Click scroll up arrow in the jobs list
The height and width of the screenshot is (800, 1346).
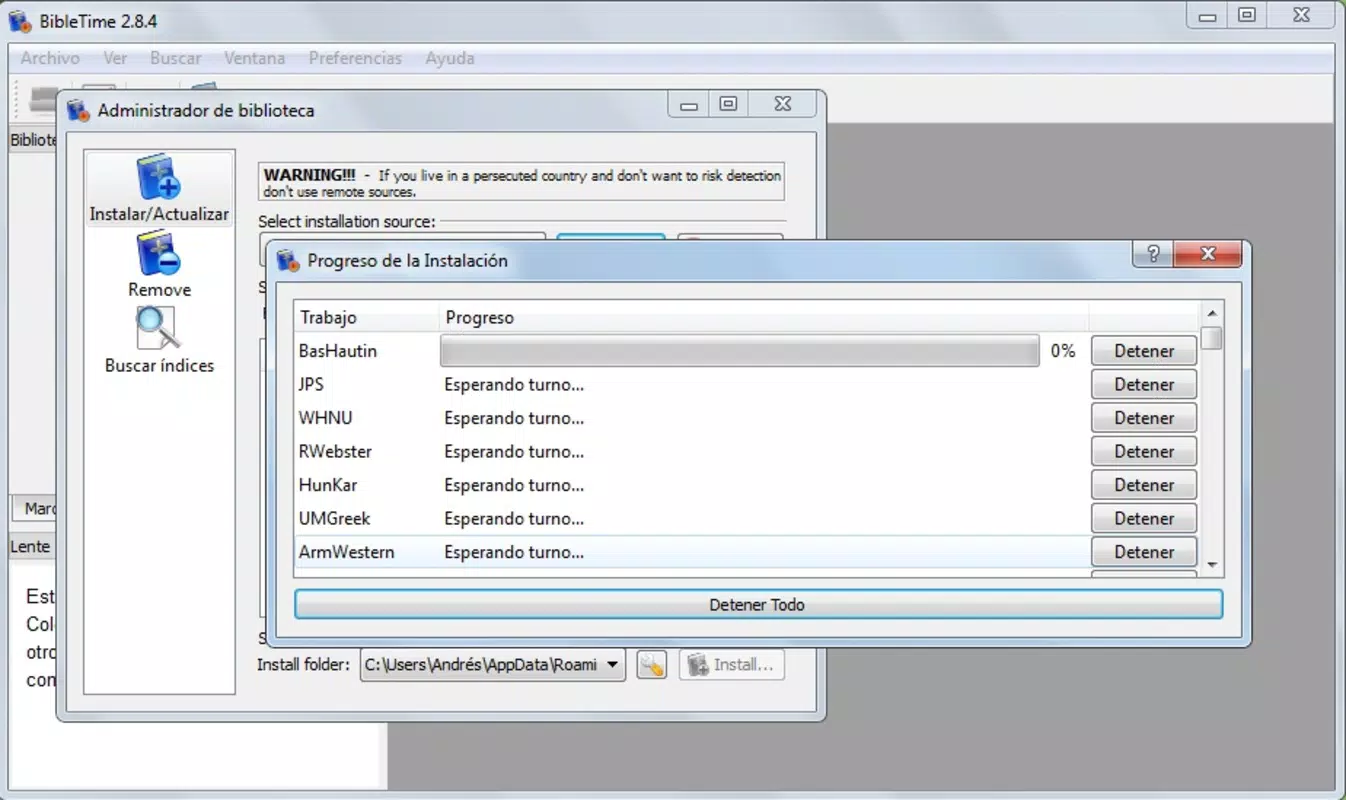pyautogui.click(x=1212, y=314)
